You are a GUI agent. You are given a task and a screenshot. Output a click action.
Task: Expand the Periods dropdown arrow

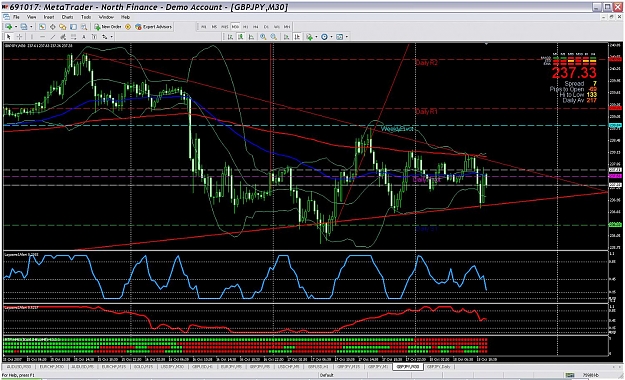click(332, 37)
